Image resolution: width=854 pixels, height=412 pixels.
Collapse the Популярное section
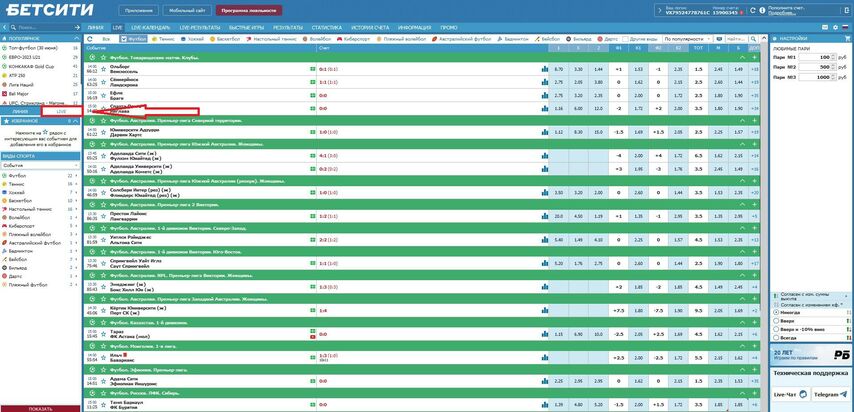(x=77, y=39)
